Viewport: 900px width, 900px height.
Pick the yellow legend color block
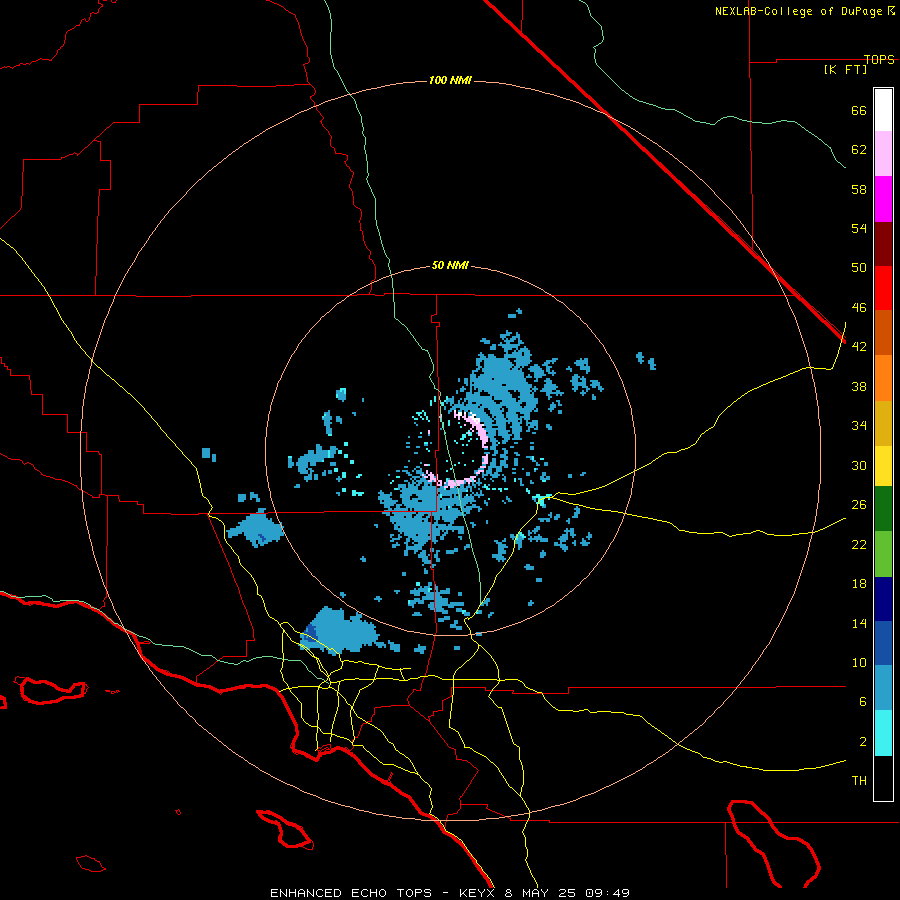tap(883, 466)
